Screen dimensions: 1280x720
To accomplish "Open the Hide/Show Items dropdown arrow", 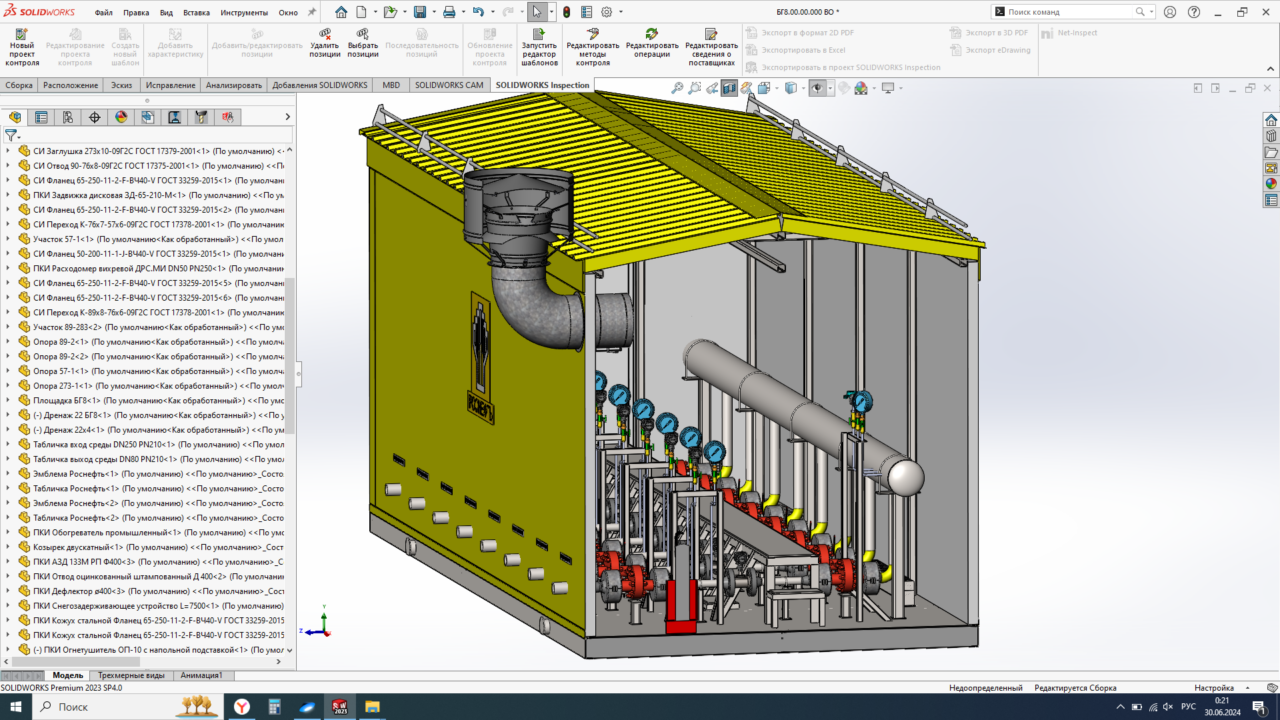I will point(830,88).
